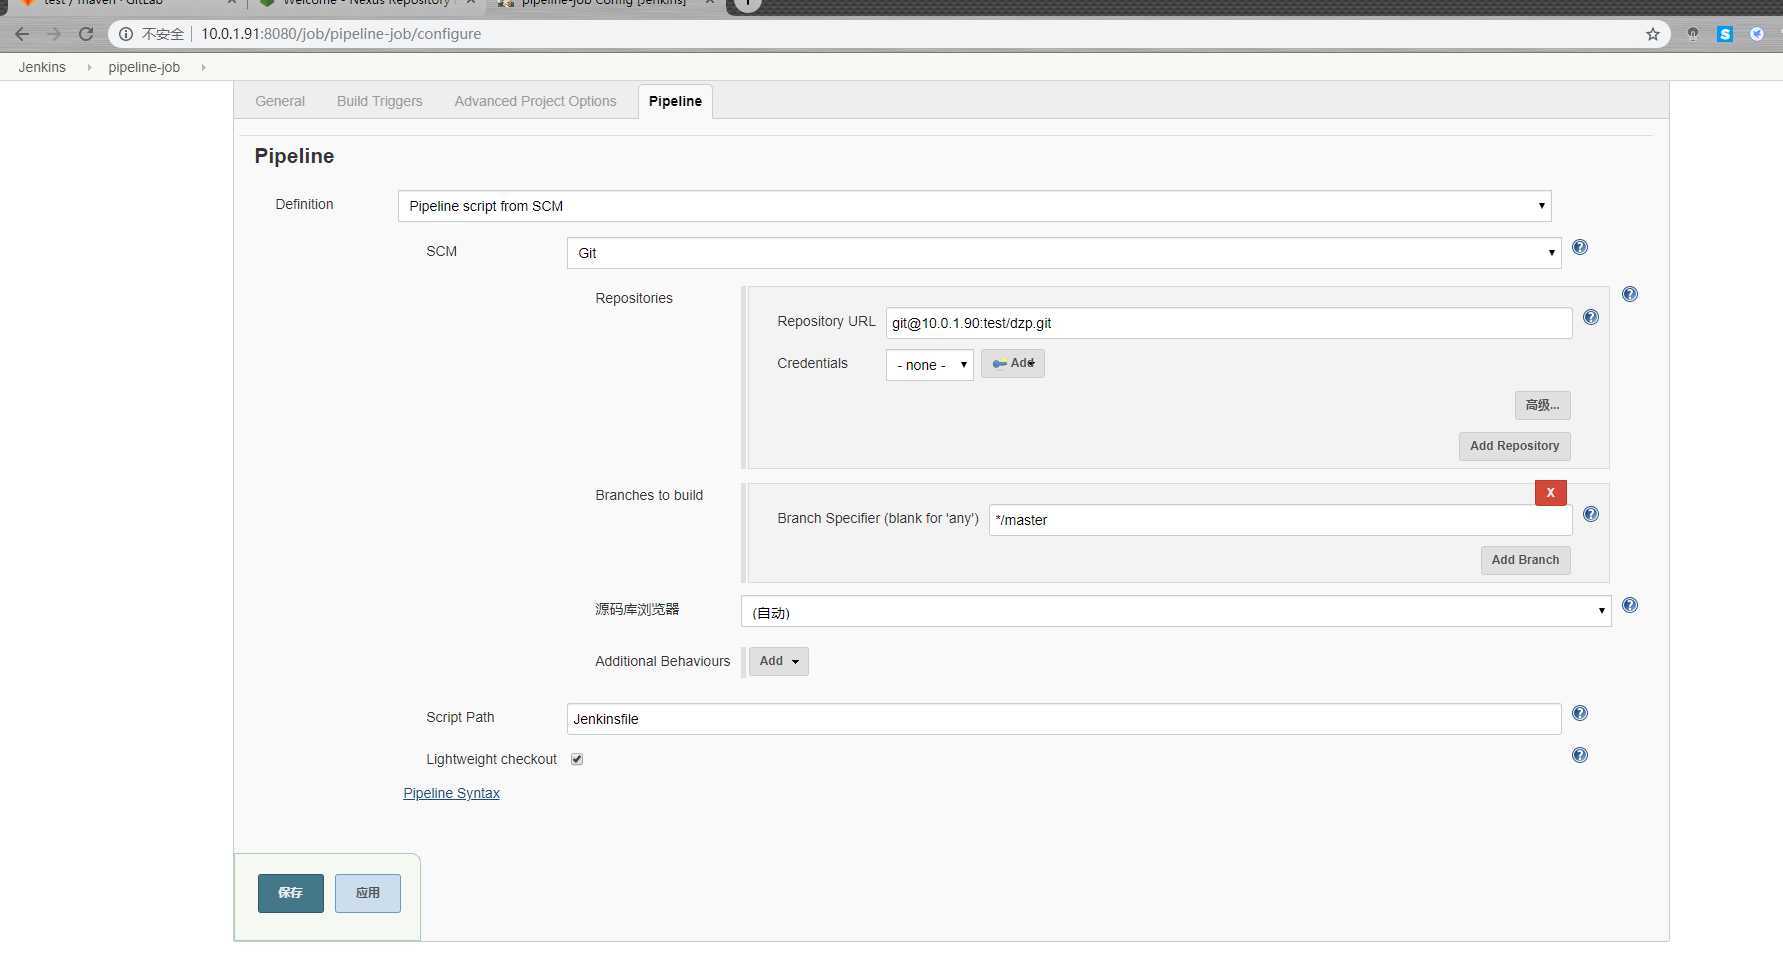The image size is (1783, 962).
Task: Open the Advanced Project Options tab
Action: click(535, 101)
